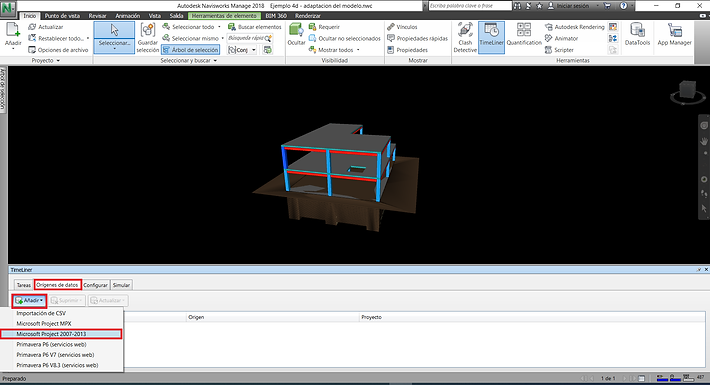Click Guardar selección icon
Image resolution: width=710 pixels, height=385 pixels.
pyautogui.click(x=148, y=38)
